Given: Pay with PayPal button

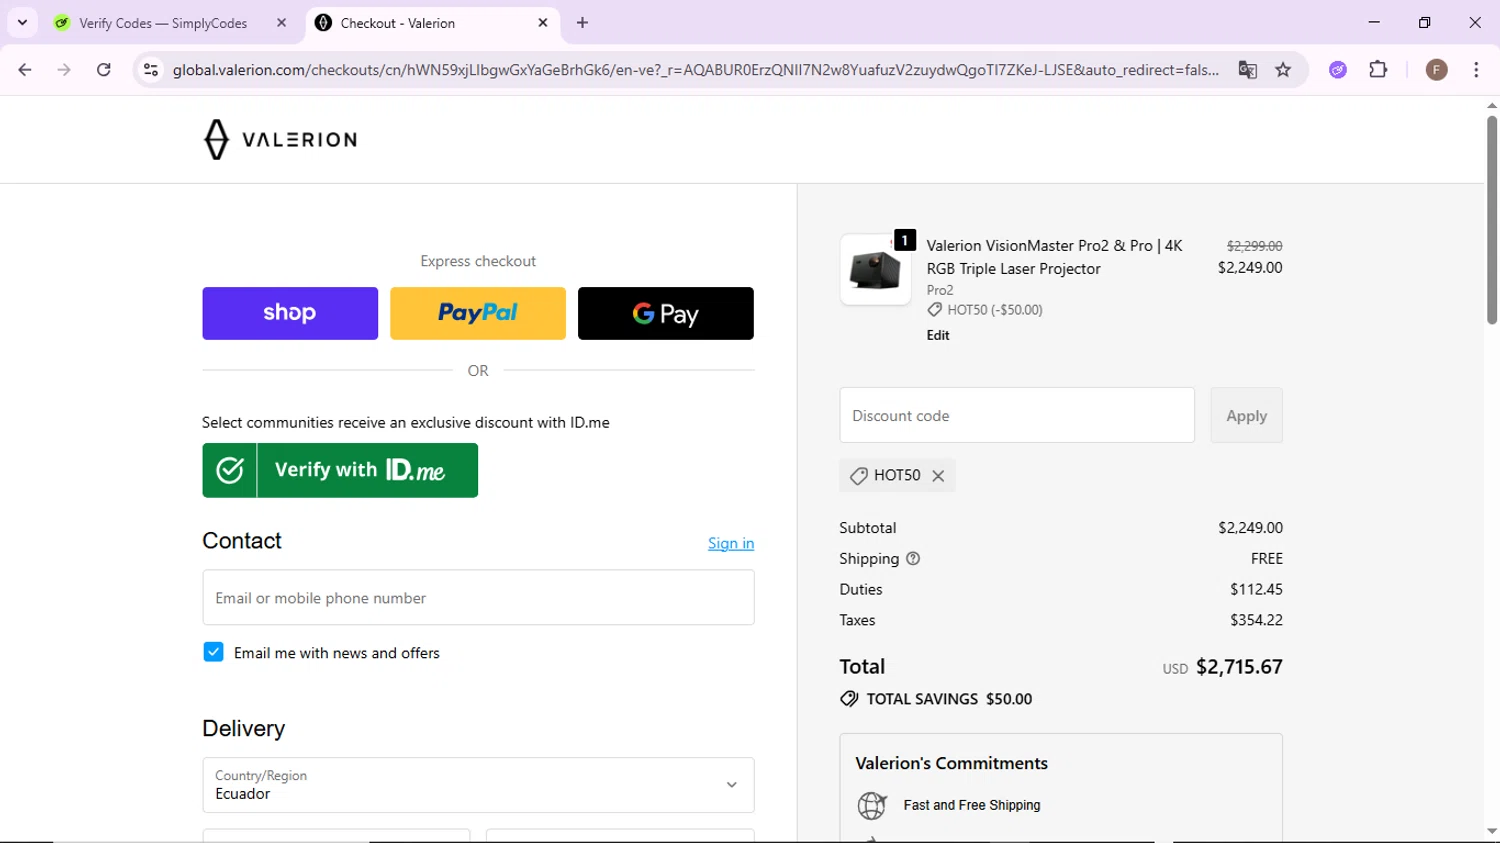Looking at the screenshot, I should point(478,313).
